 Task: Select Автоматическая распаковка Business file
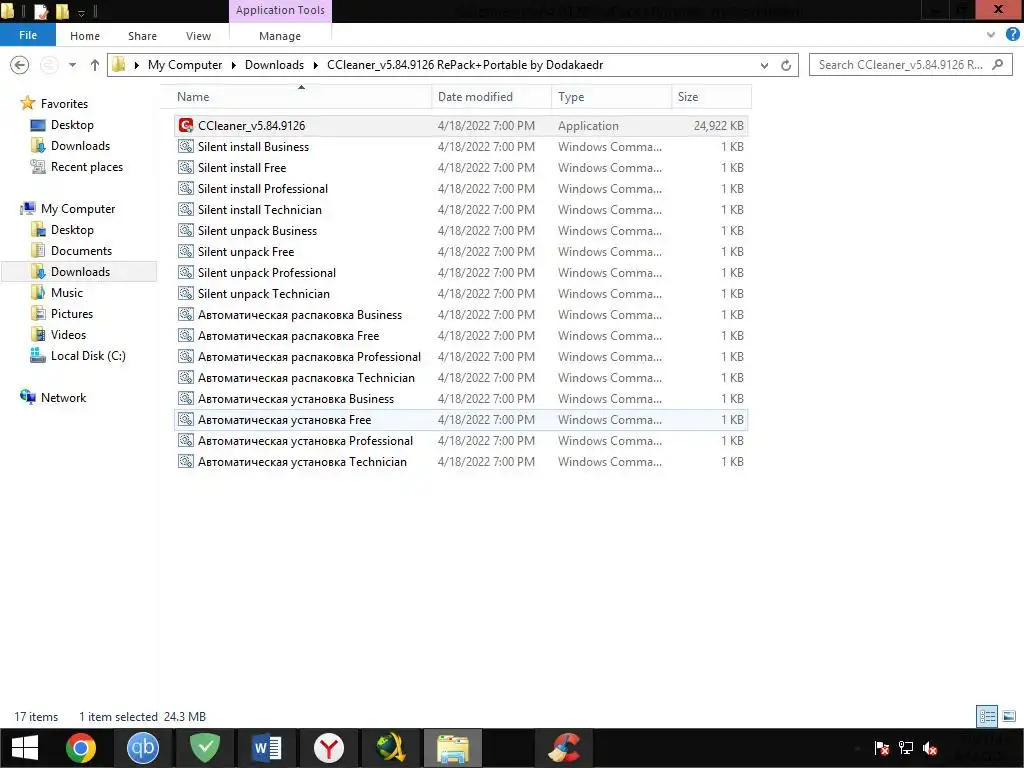pyautogui.click(x=461, y=315)
